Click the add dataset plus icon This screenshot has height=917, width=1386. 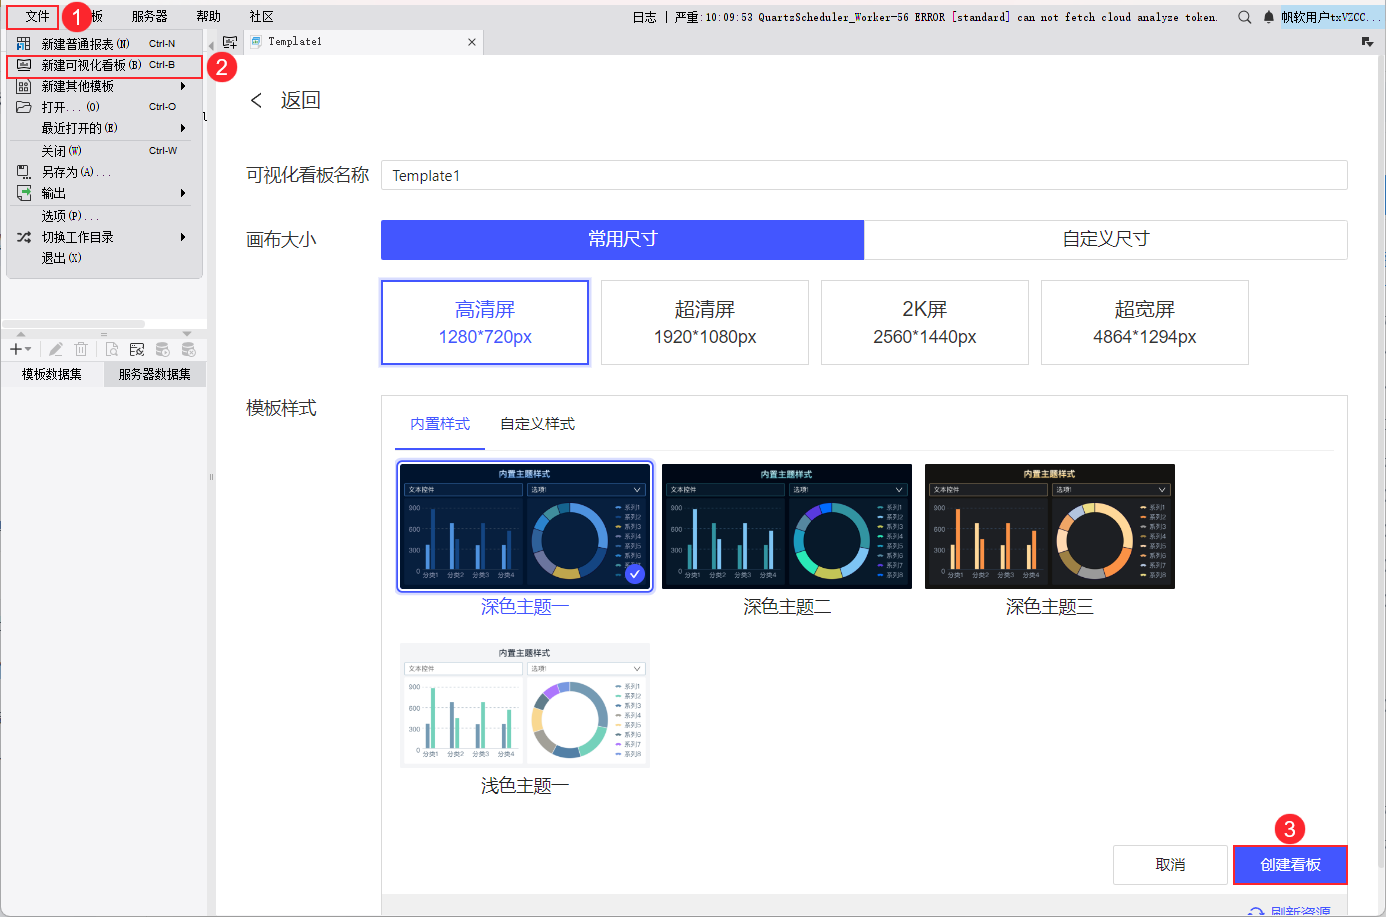tap(15, 349)
